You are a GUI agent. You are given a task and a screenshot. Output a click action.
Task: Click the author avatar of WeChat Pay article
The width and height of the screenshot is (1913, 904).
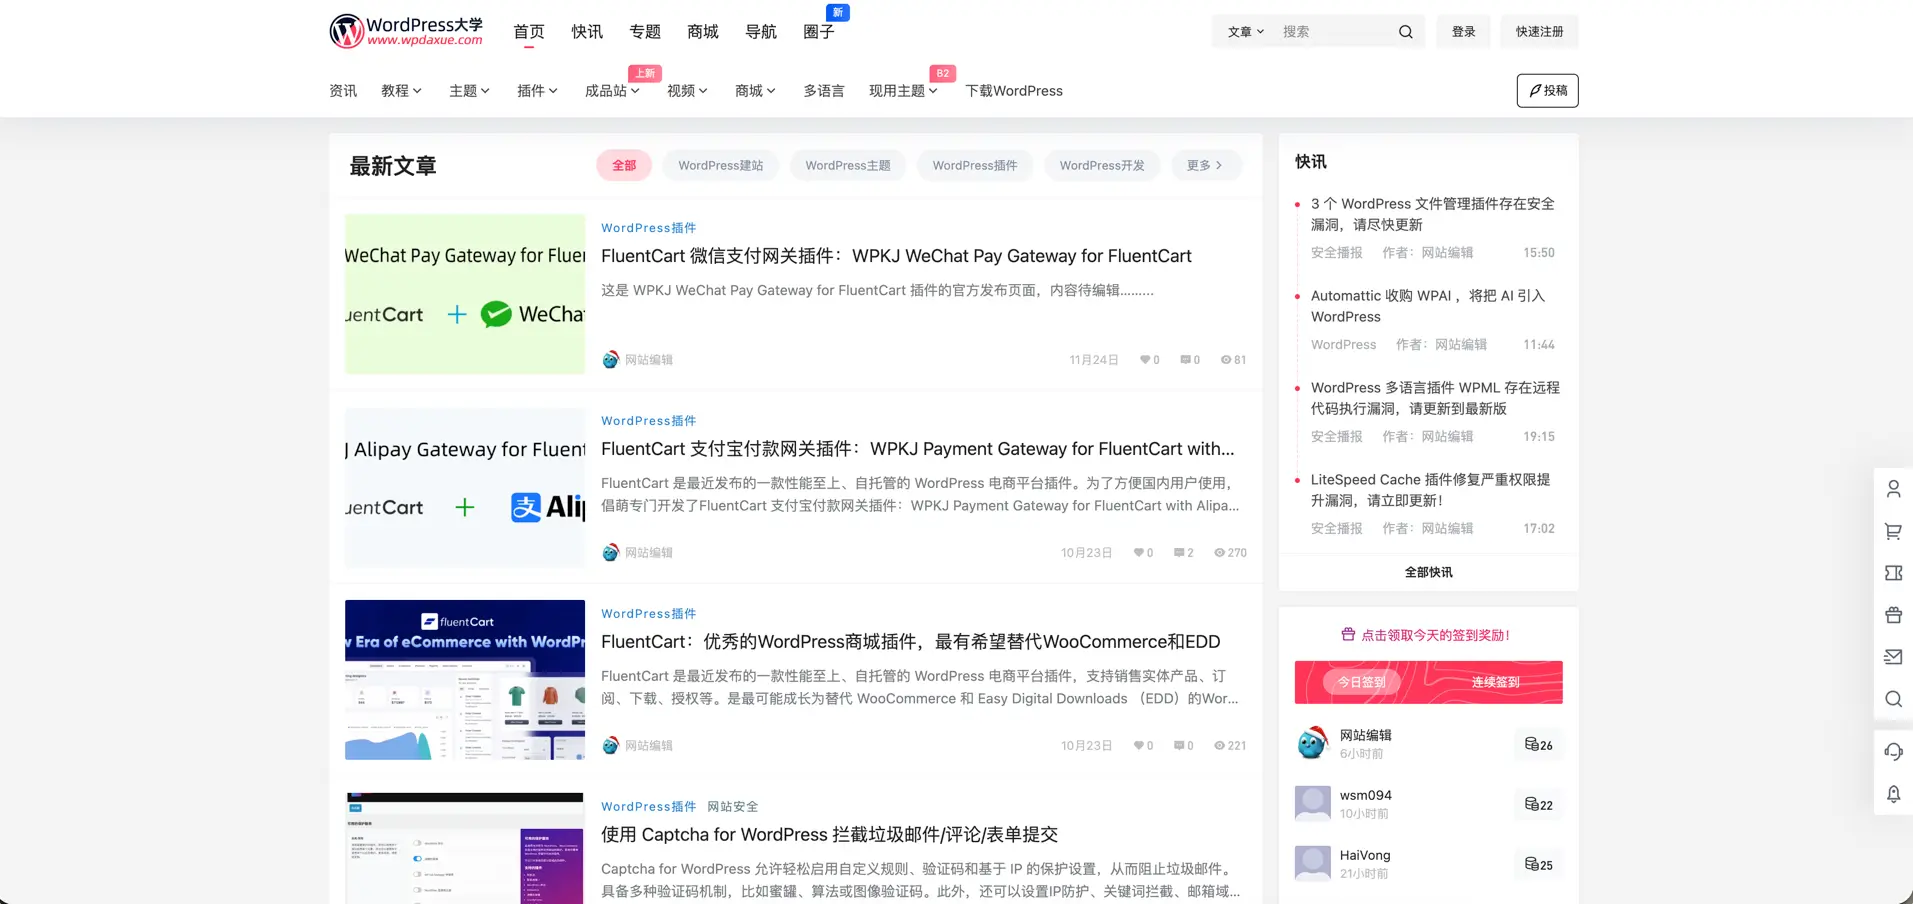[x=610, y=360]
